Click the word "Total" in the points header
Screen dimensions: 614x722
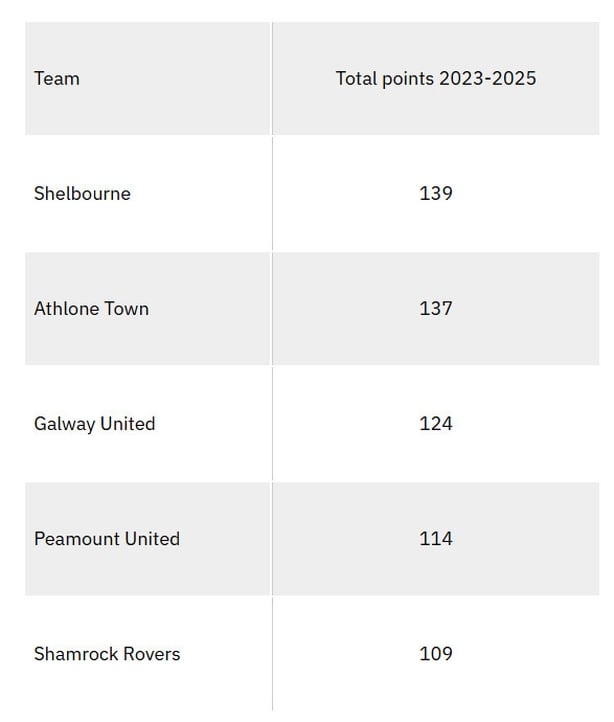[355, 78]
